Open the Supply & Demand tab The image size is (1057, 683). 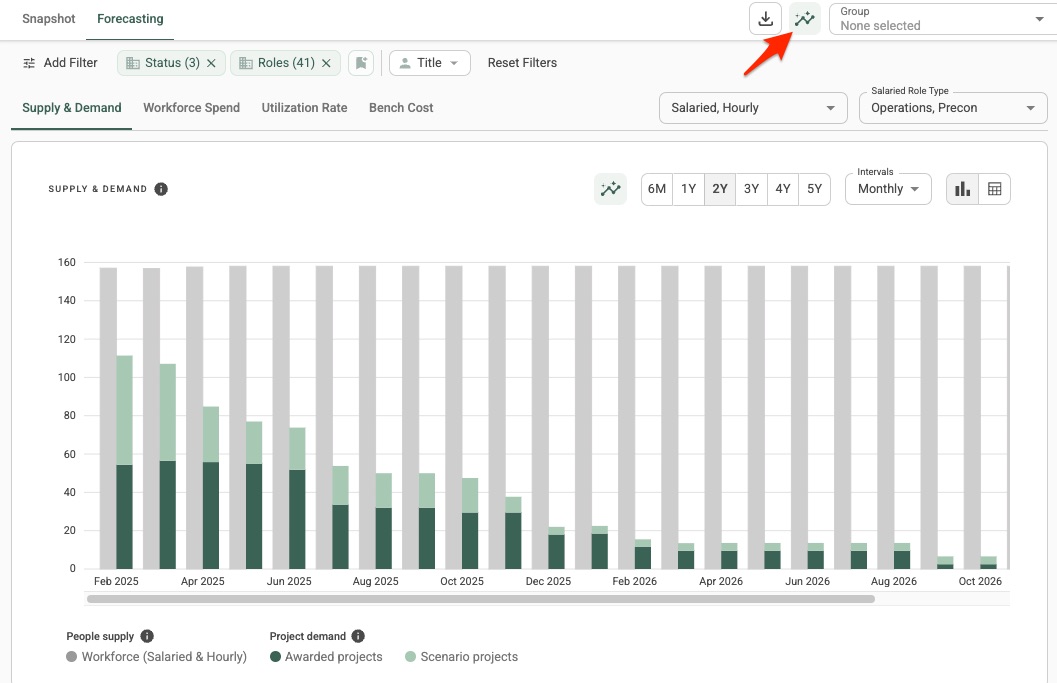click(71, 108)
